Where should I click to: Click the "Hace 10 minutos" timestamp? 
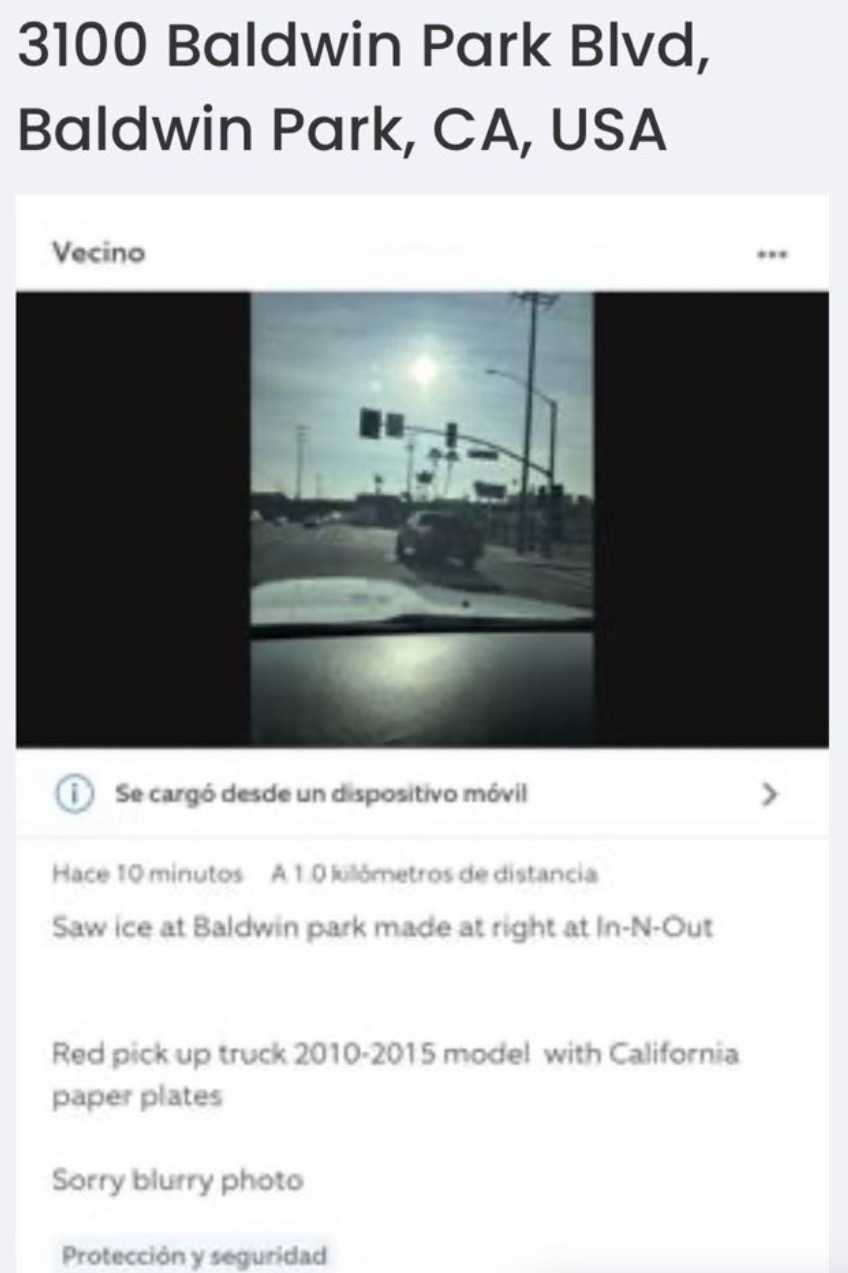(147, 874)
